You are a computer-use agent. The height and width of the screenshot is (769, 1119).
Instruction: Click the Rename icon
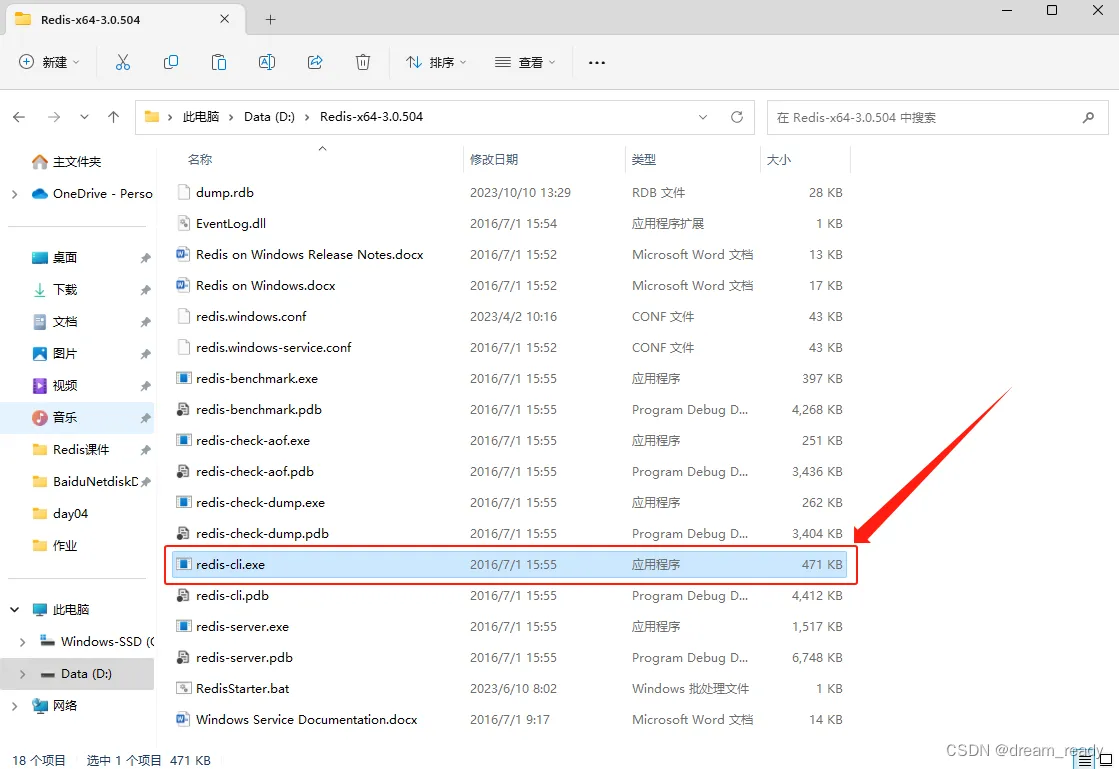coord(267,63)
